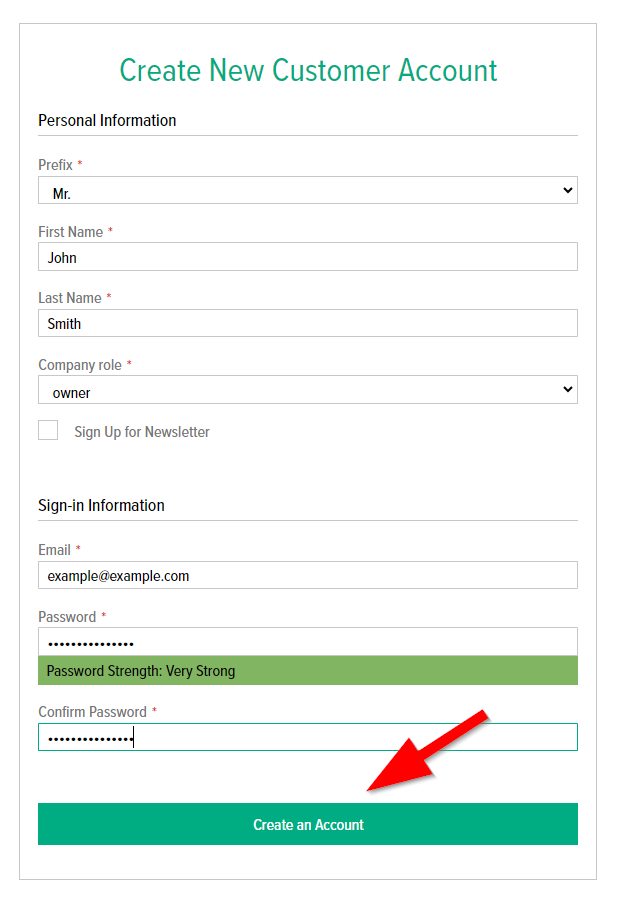Click the Sign-in Information section heading
The image size is (618, 902).
[101, 505]
